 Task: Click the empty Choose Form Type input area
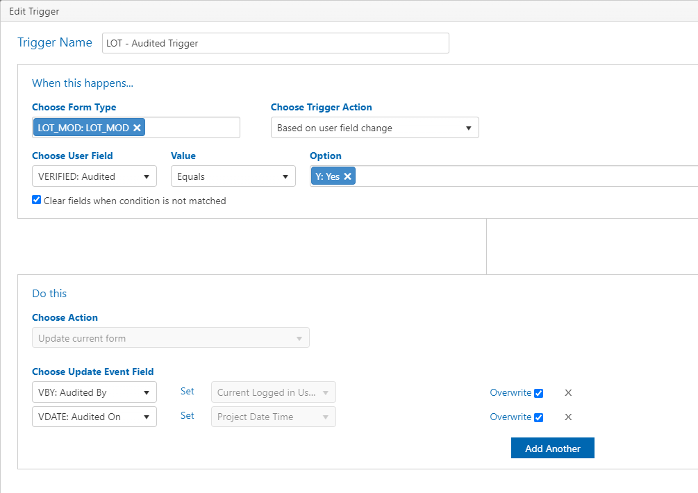(x=192, y=128)
